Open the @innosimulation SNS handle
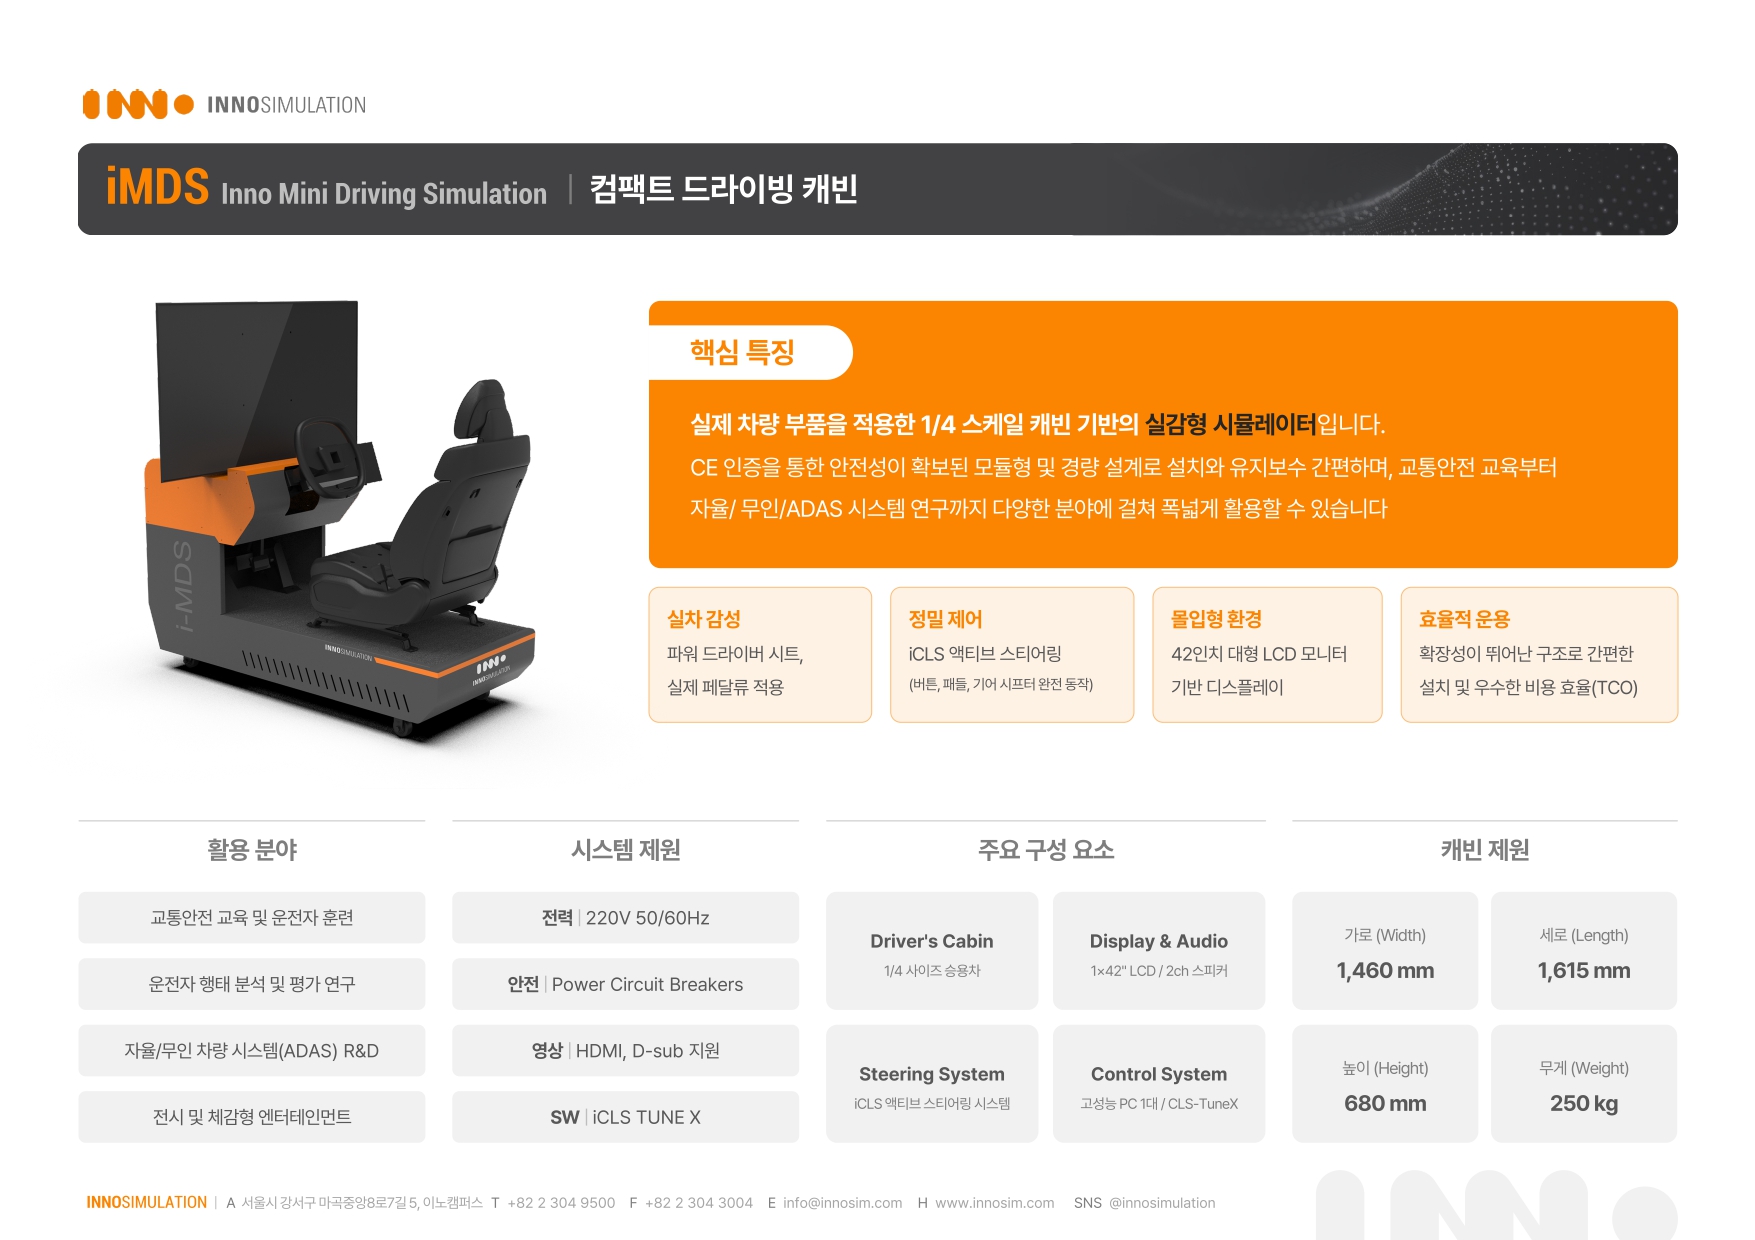 (1162, 1203)
